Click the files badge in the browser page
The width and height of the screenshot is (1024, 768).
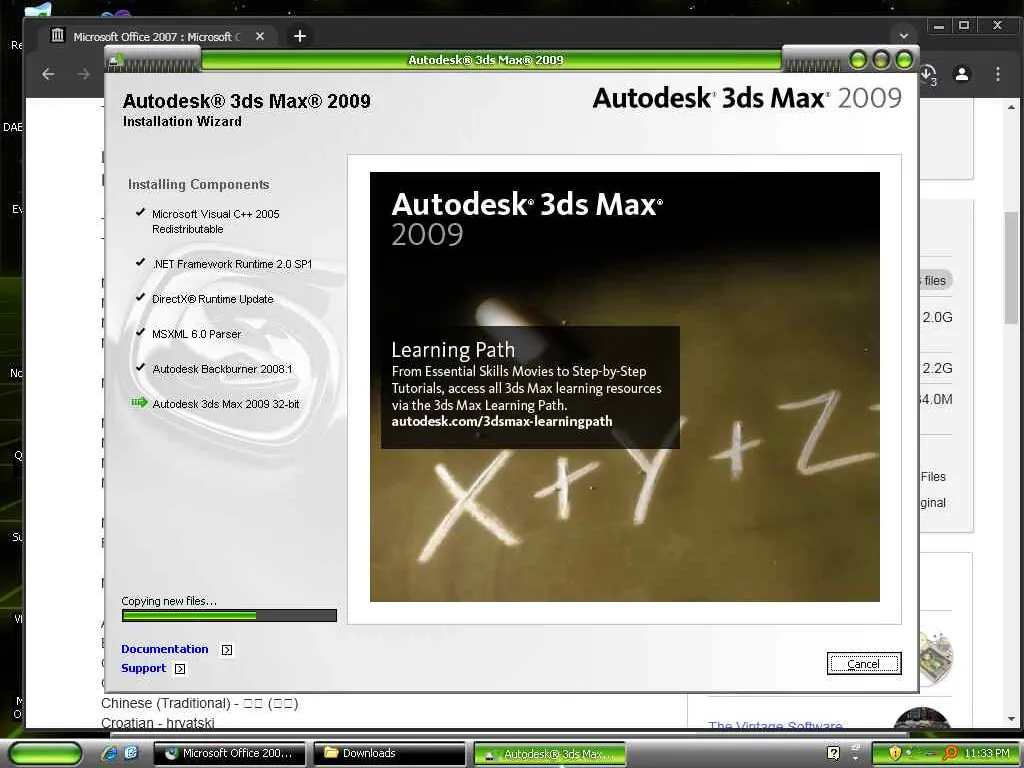[935, 281]
